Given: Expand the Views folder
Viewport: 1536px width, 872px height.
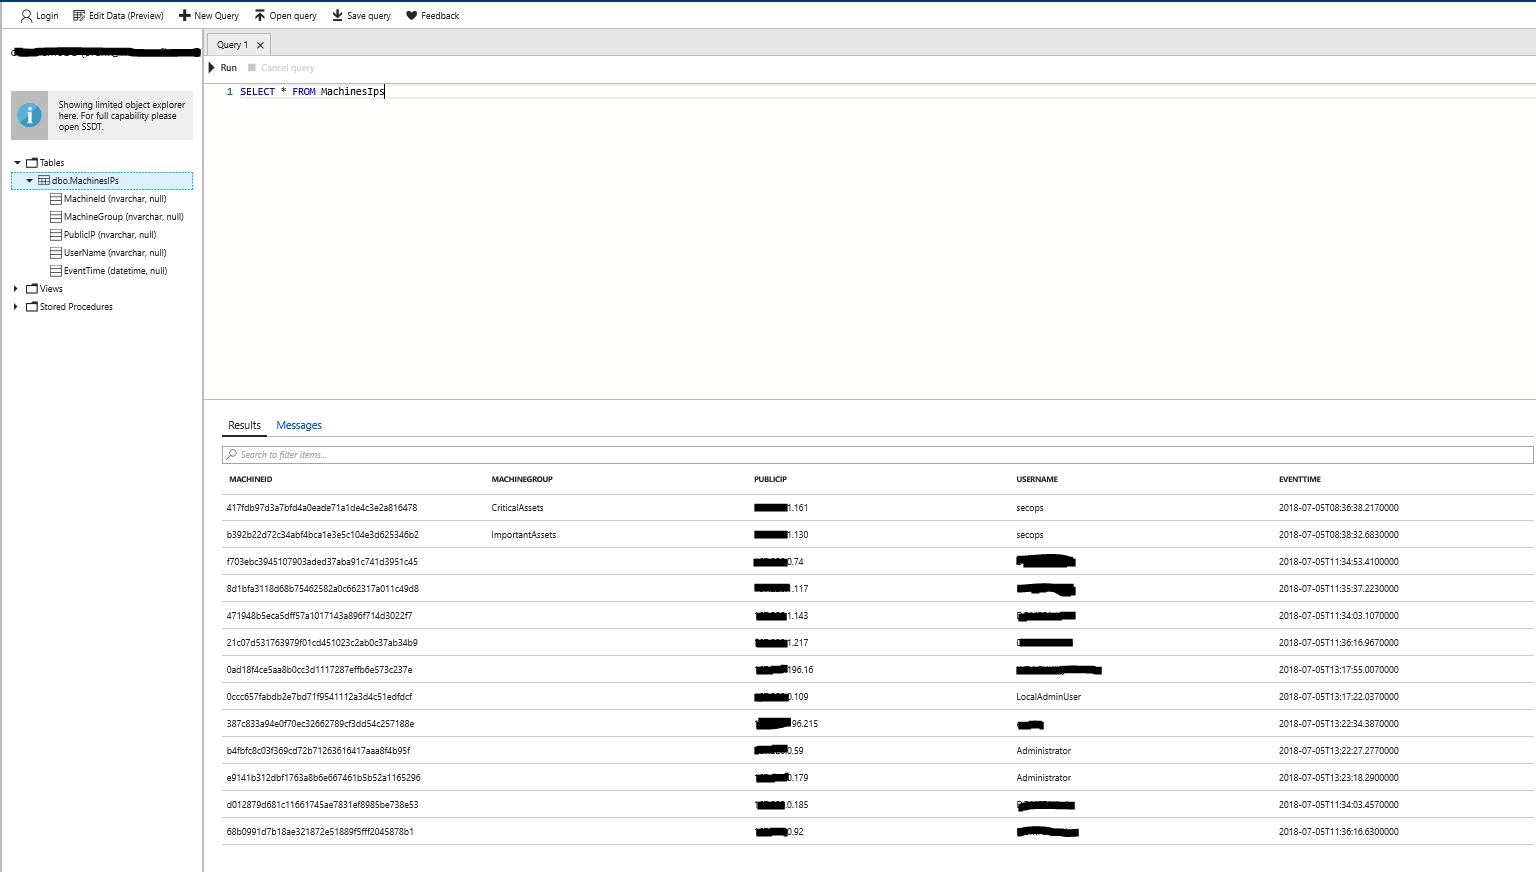Looking at the screenshot, I should click(x=16, y=289).
